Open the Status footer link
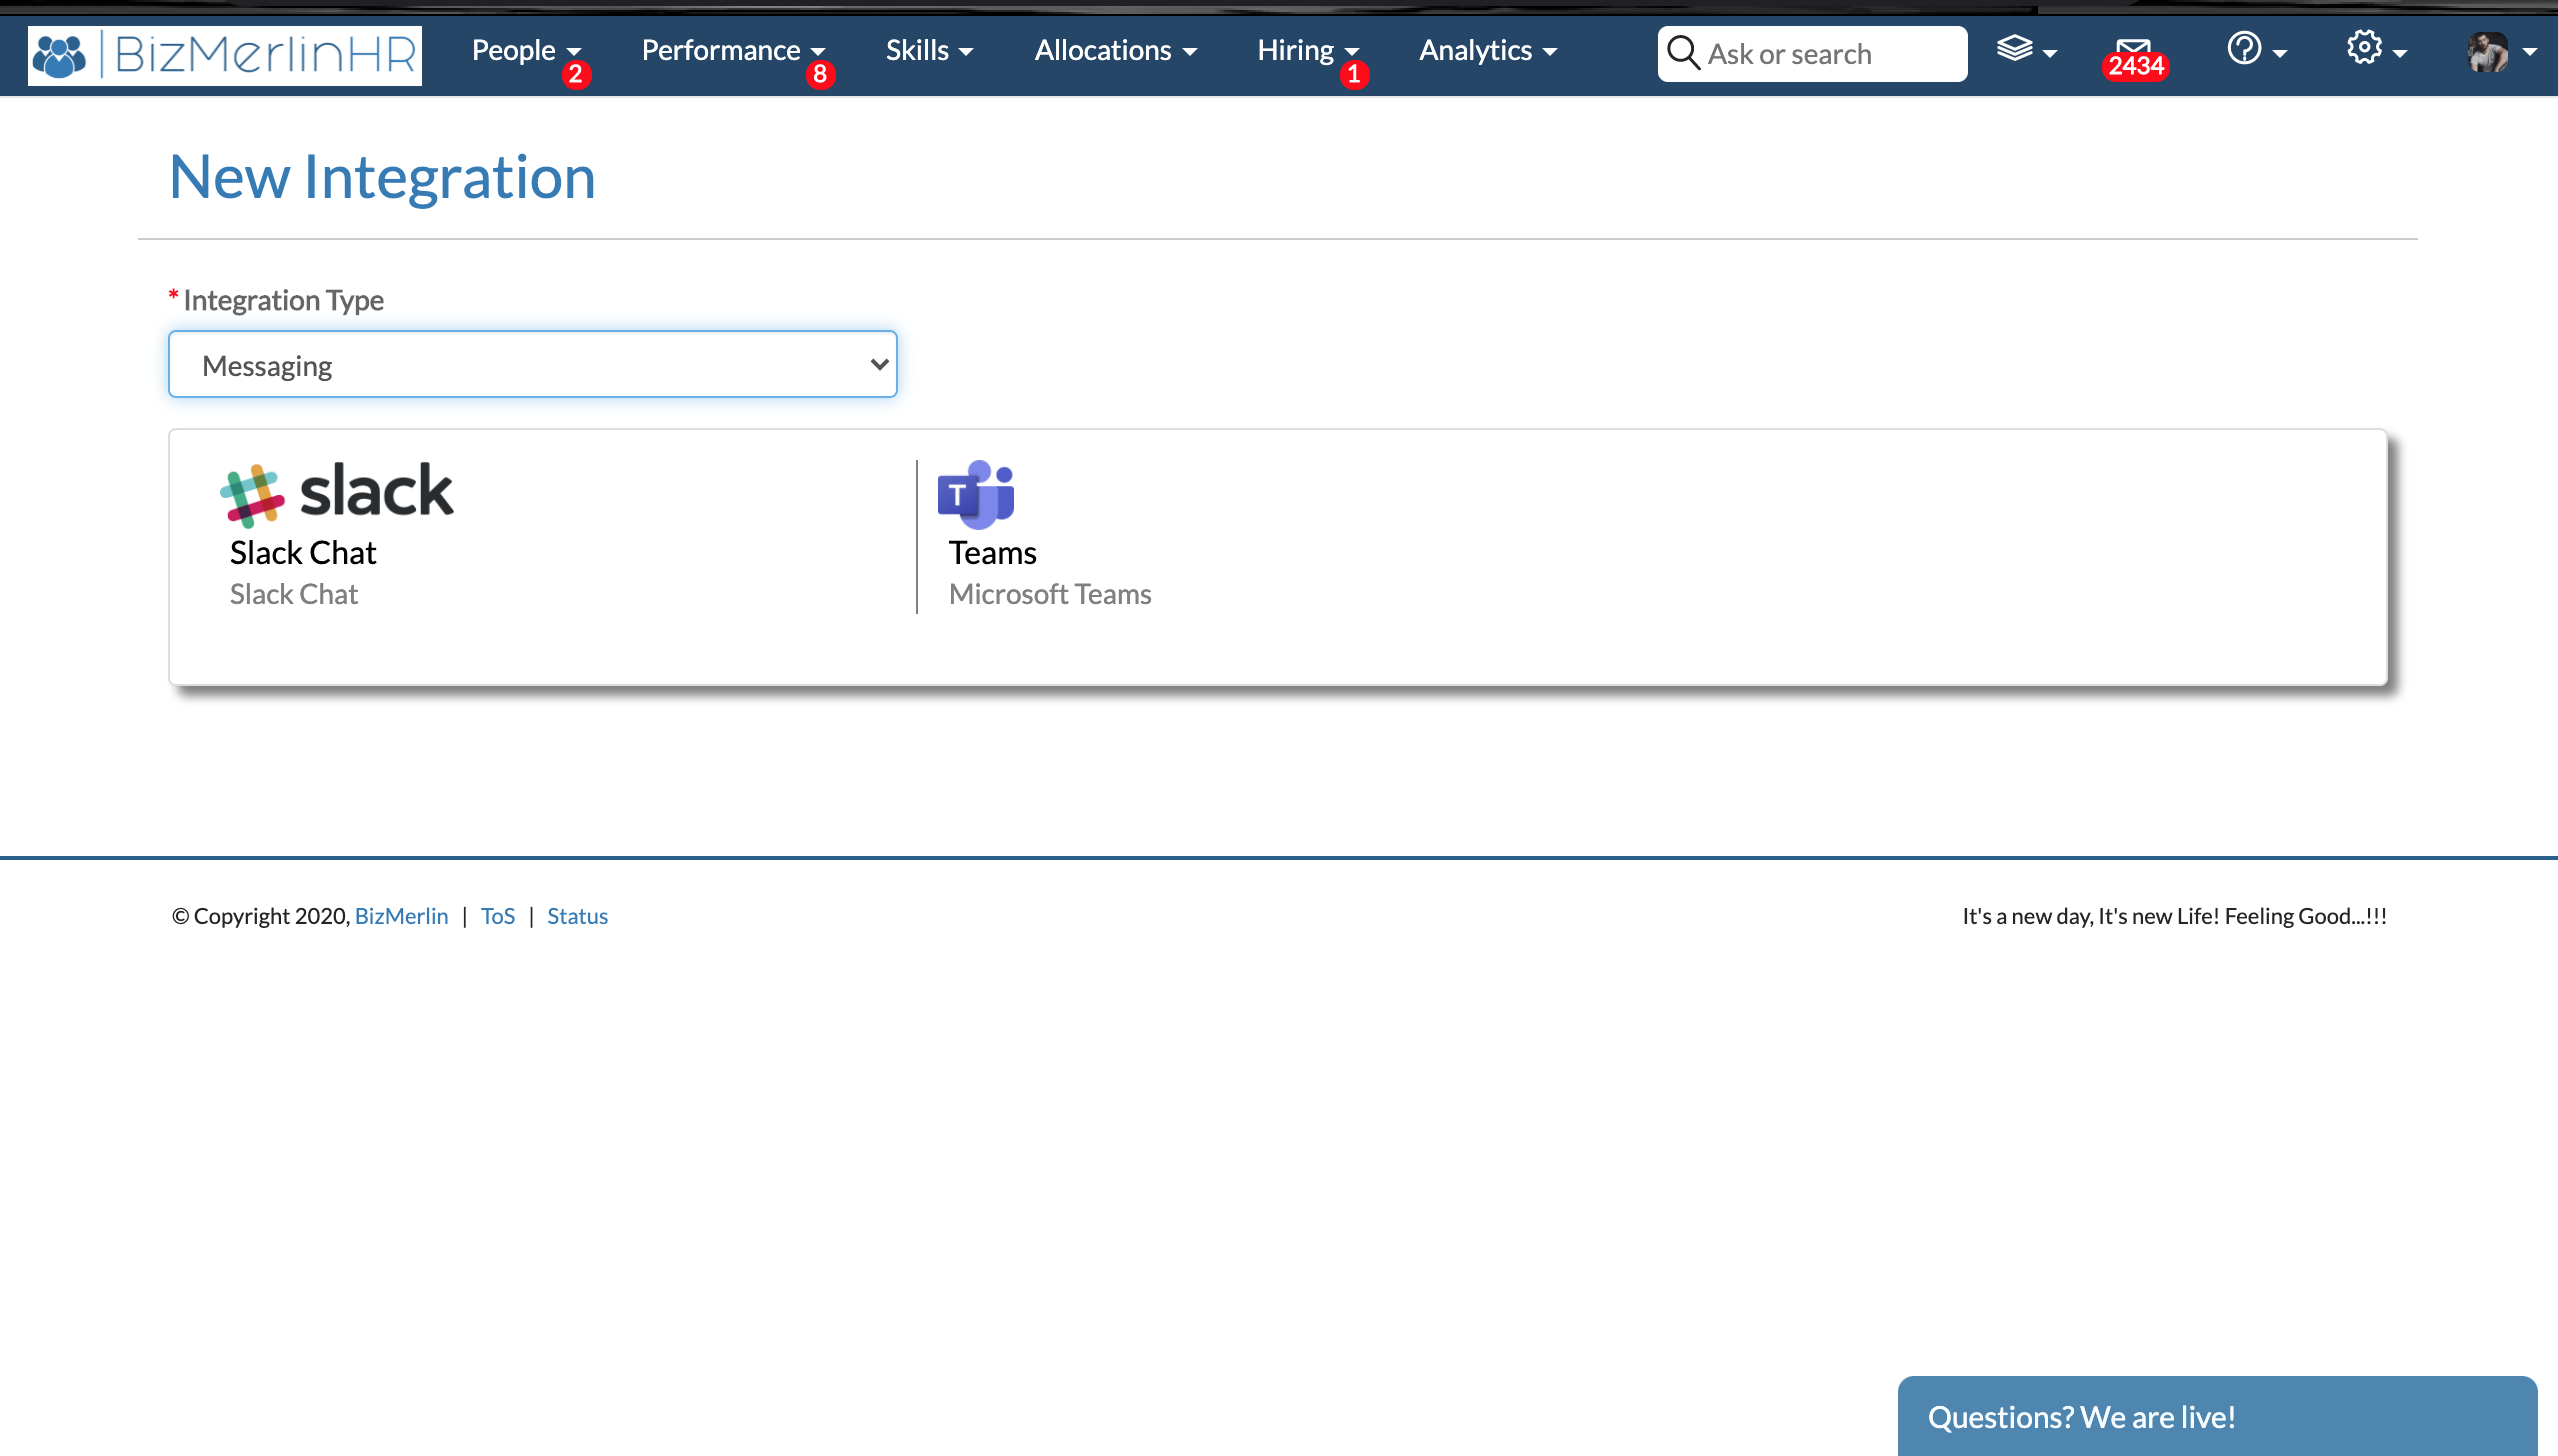The image size is (2558, 1456). (578, 916)
